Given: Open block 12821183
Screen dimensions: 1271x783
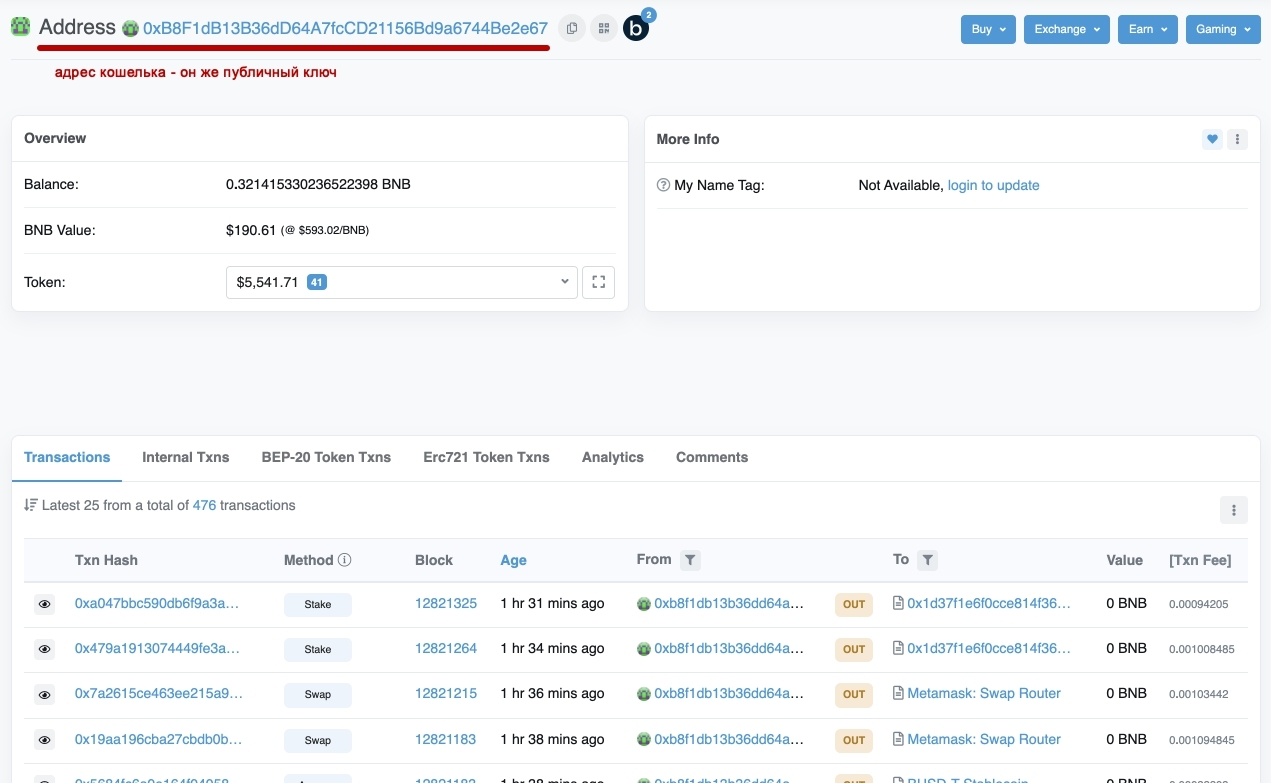Looking at the screenshot, I should tap(446, 739).
